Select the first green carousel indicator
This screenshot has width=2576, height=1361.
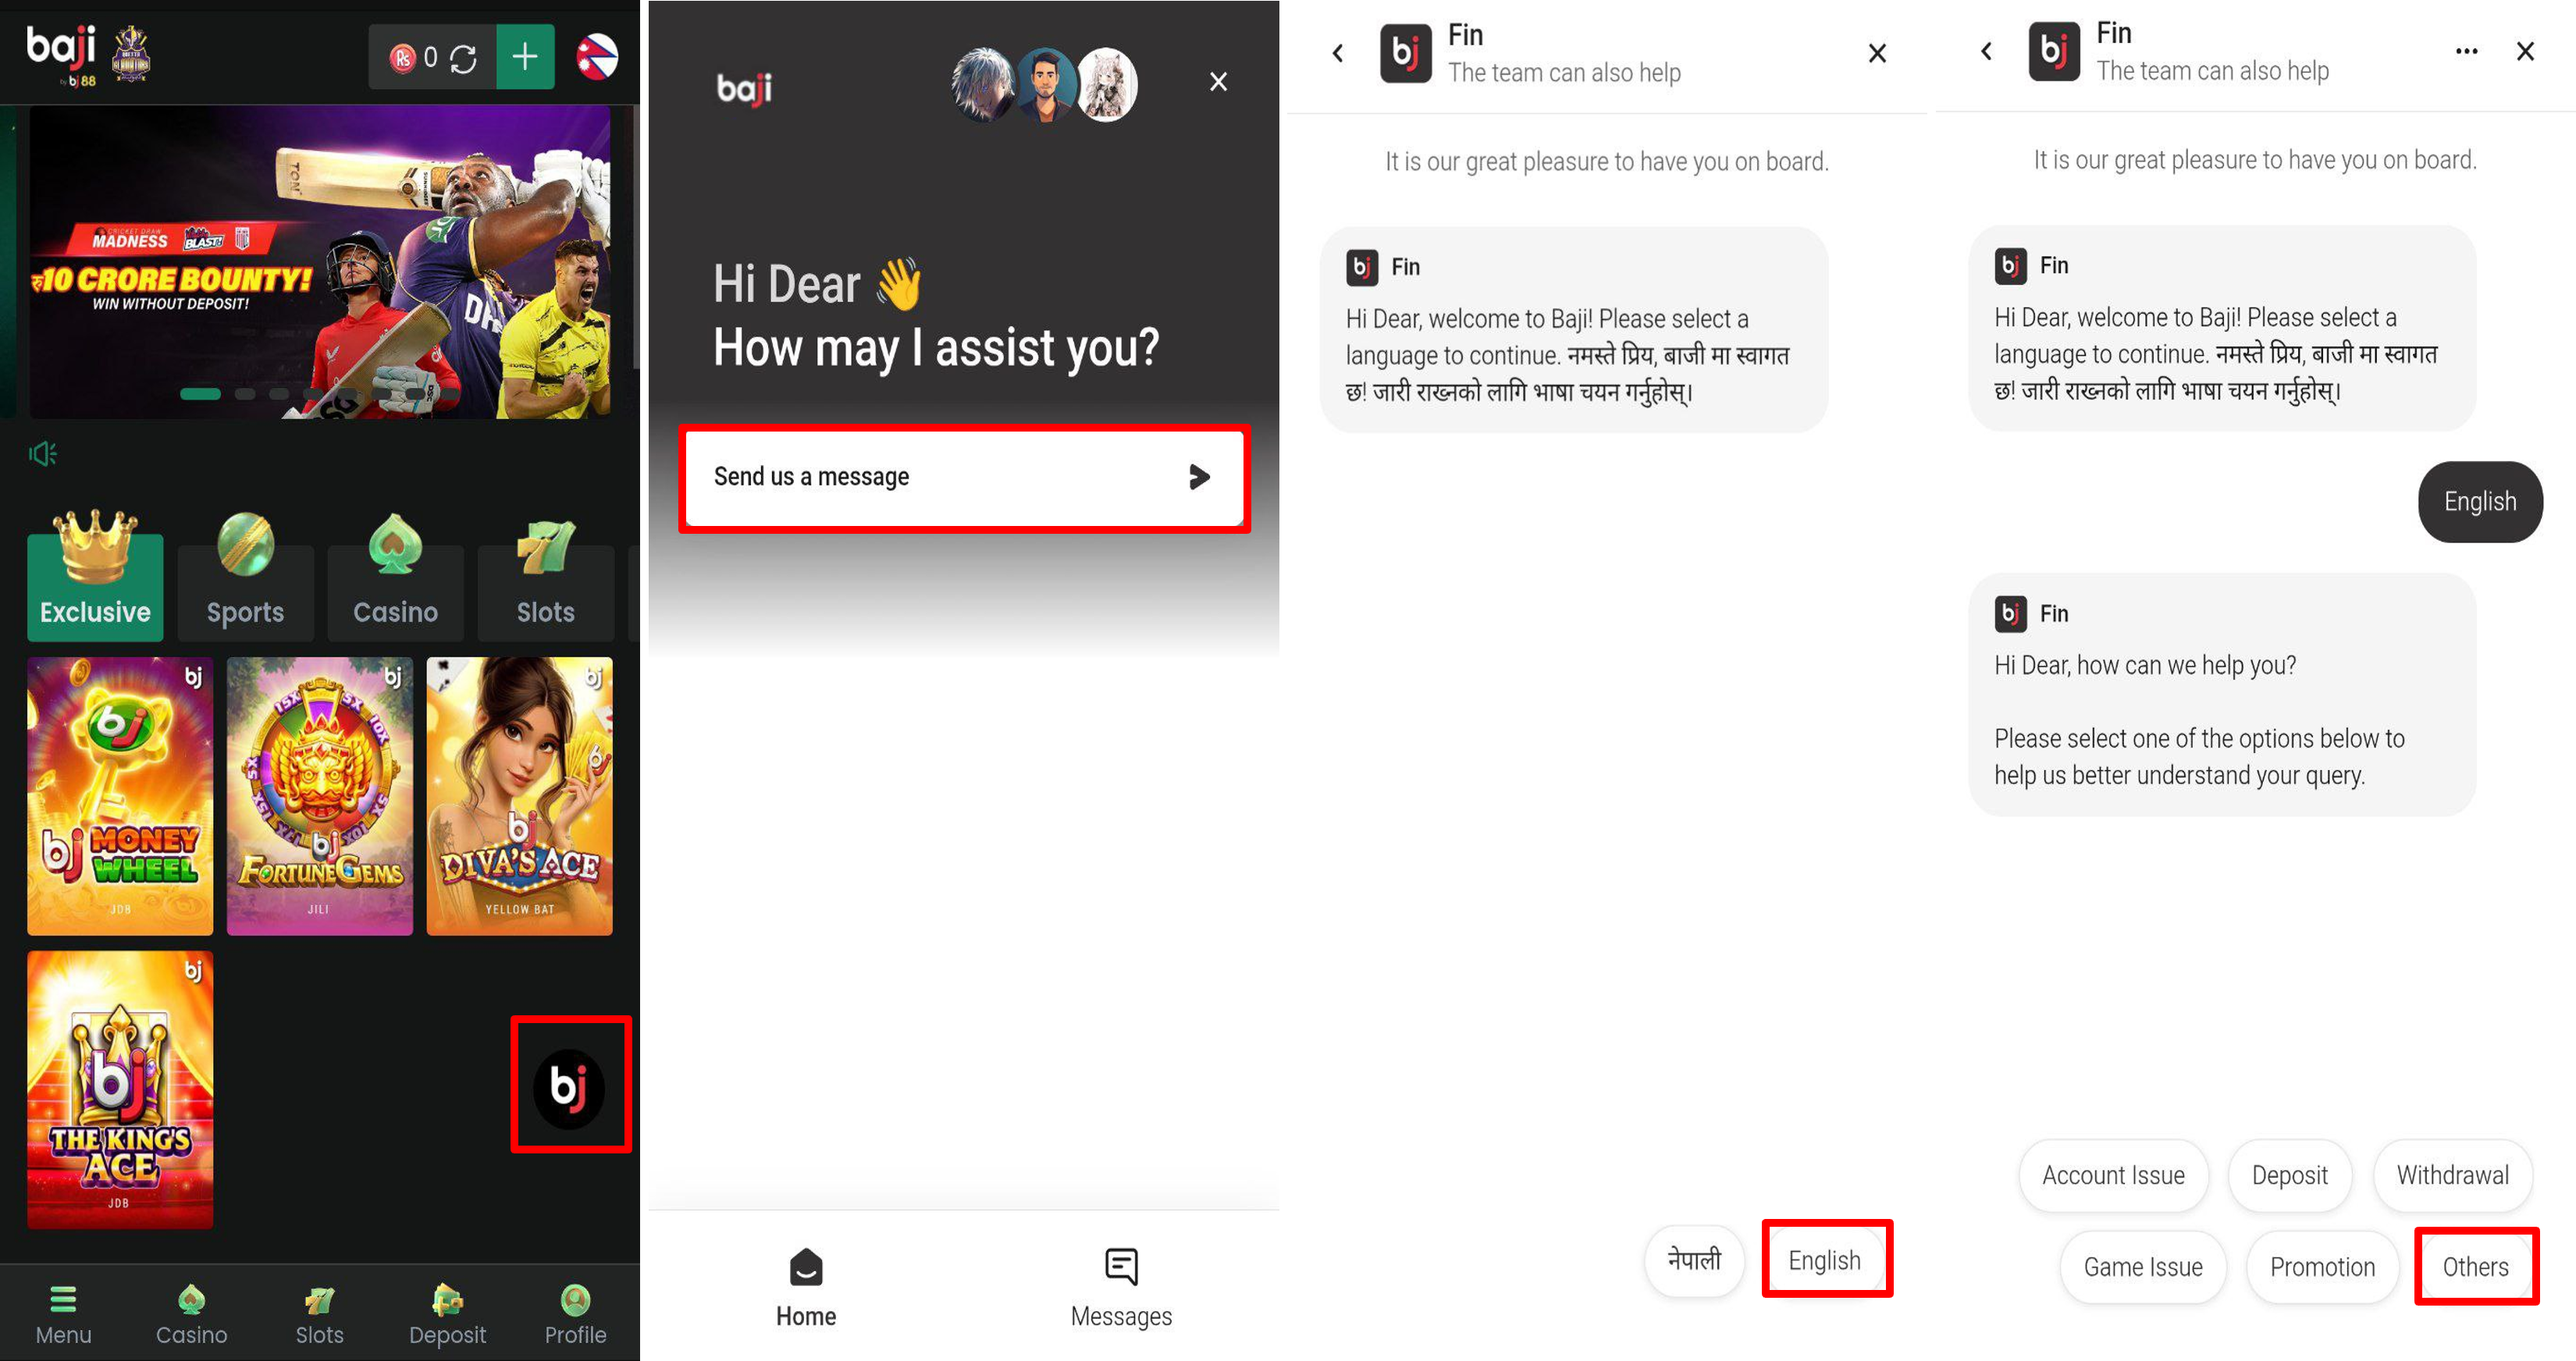click(x=200, y=394)
